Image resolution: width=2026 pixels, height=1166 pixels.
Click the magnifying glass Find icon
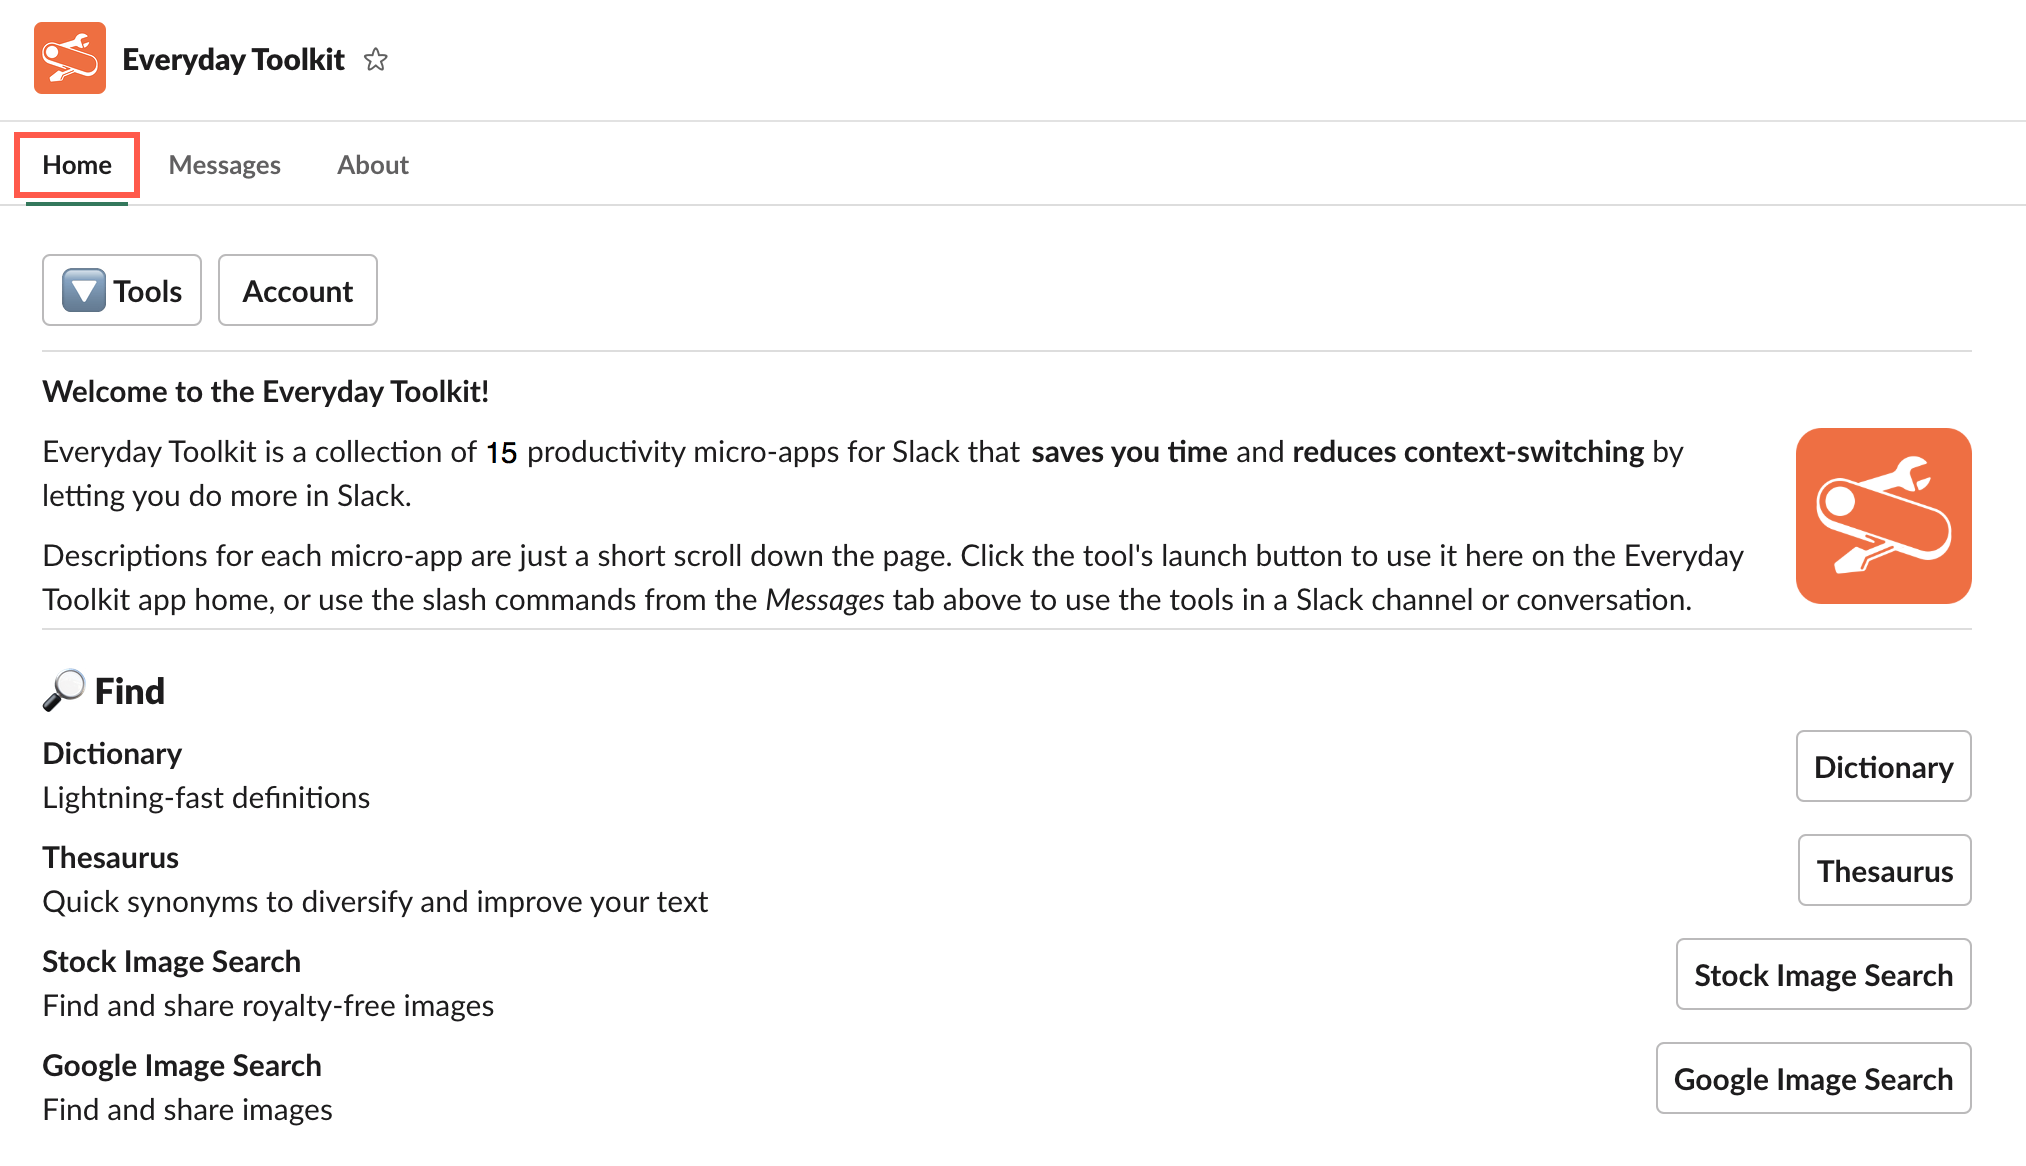coord(64,690)
